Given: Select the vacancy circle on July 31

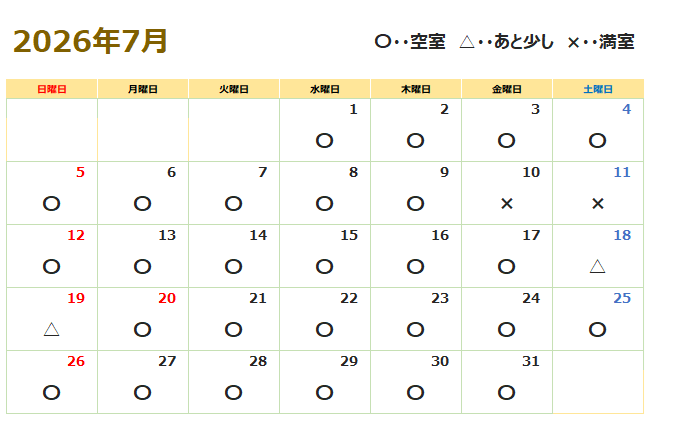Looking at the screenshot, I should point(506,392).
